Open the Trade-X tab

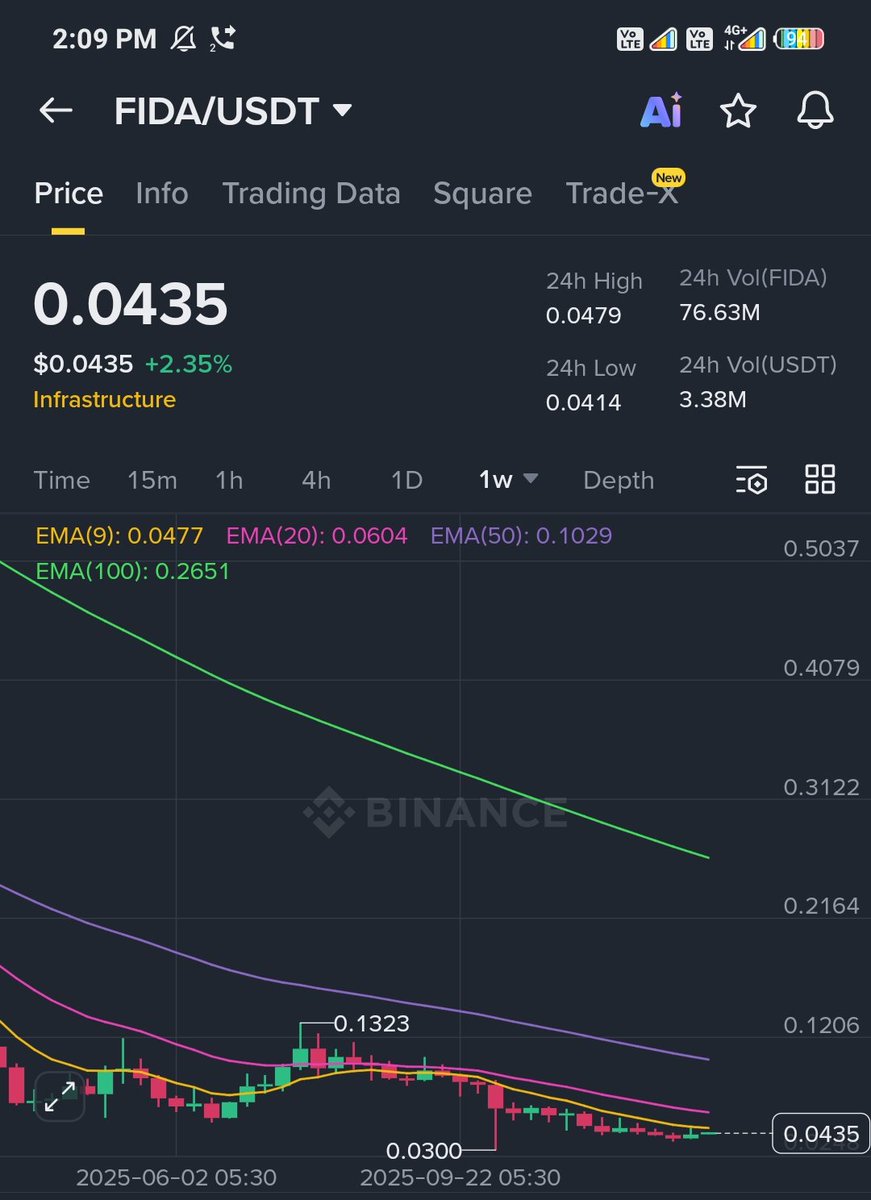(622, 193)
